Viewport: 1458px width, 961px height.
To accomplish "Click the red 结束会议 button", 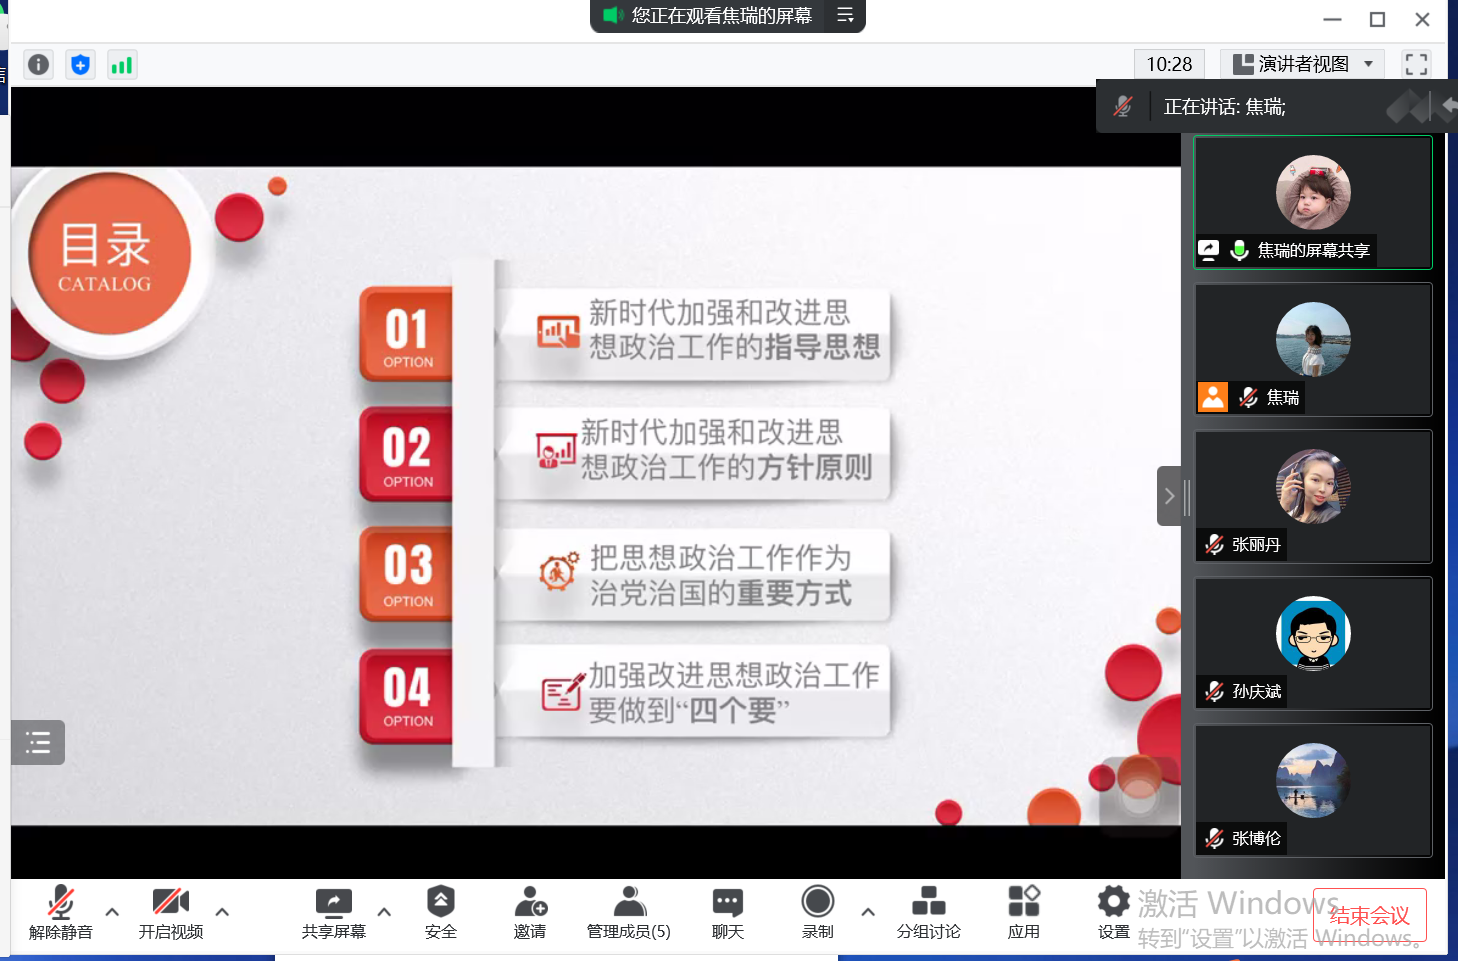I will point(1369,915).
